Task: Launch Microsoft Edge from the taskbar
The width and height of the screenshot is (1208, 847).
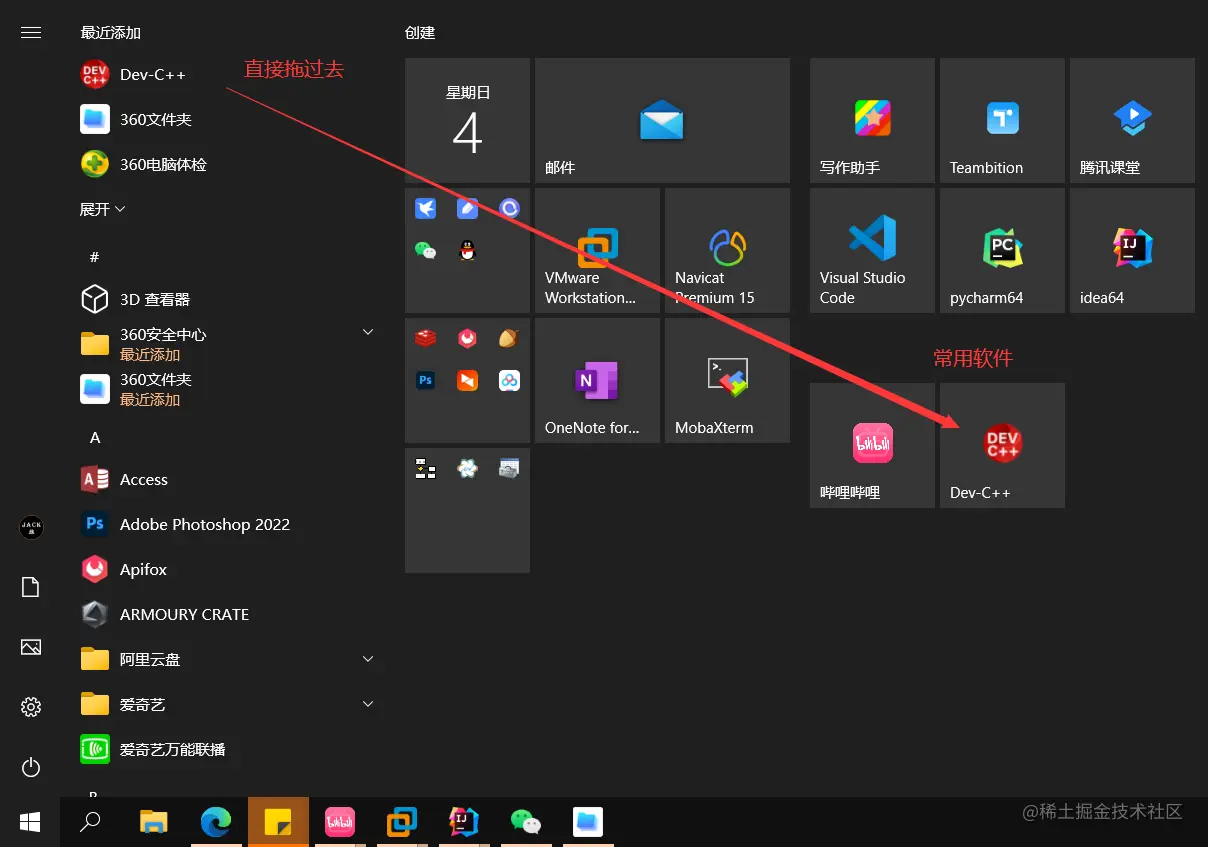Action: [215, 822]
